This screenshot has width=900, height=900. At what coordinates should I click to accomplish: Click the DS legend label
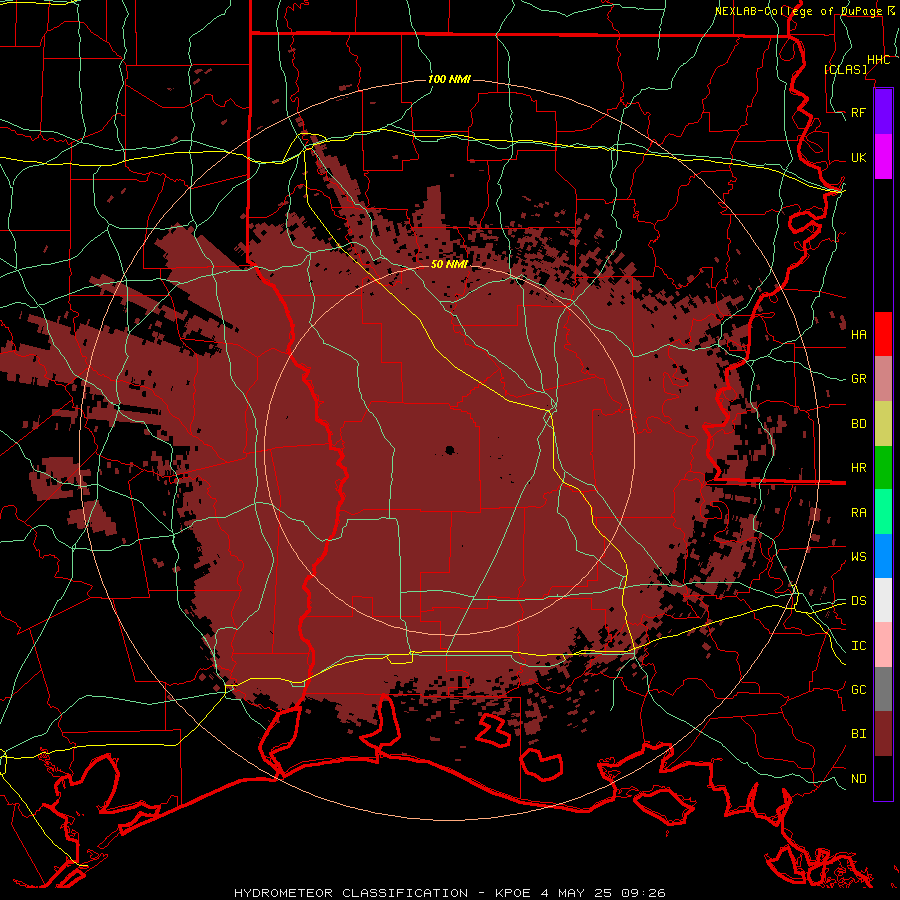858,601
